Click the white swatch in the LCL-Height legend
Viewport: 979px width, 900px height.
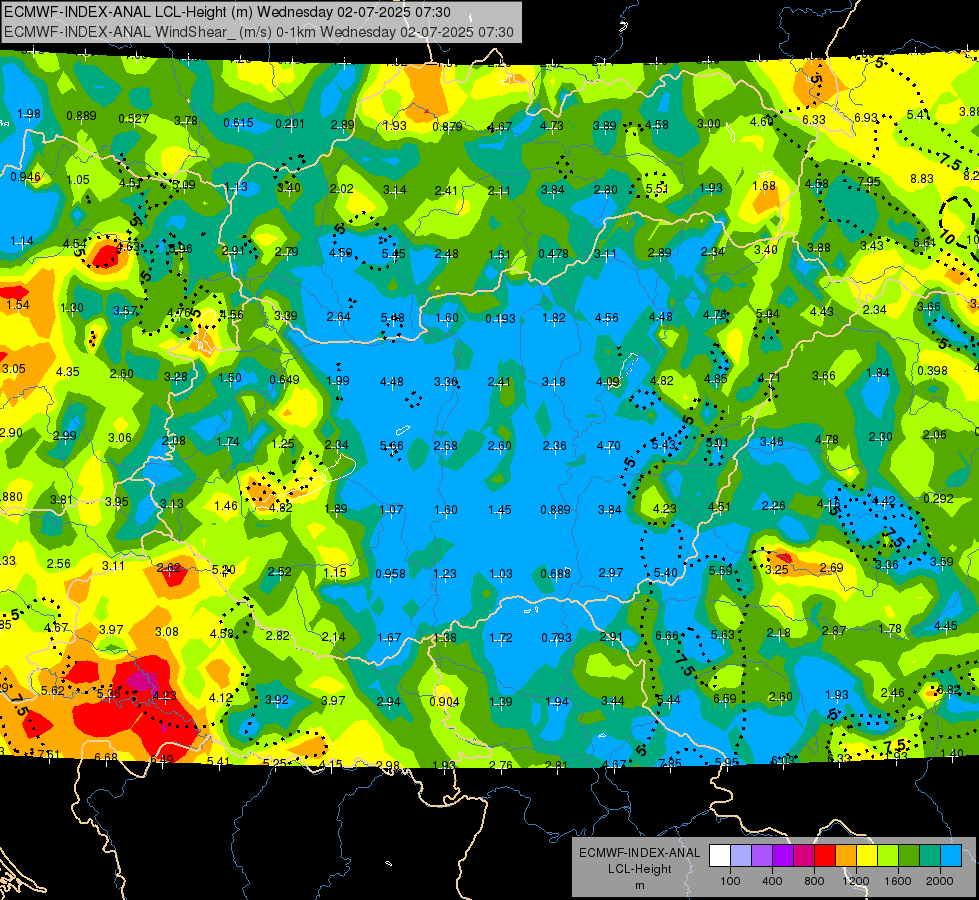pos(719,856)
